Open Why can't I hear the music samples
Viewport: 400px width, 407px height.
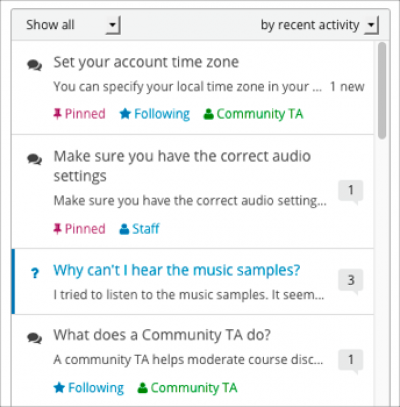(177, 270)
